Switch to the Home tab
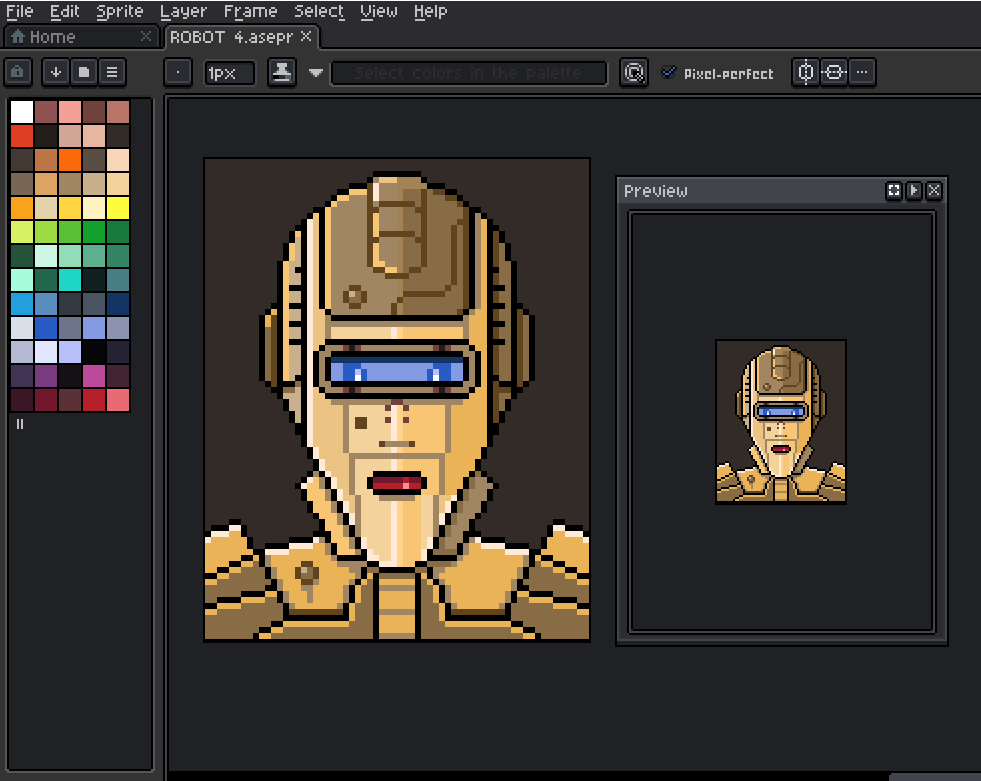This screenshot has width=981, height=781. 52,37
